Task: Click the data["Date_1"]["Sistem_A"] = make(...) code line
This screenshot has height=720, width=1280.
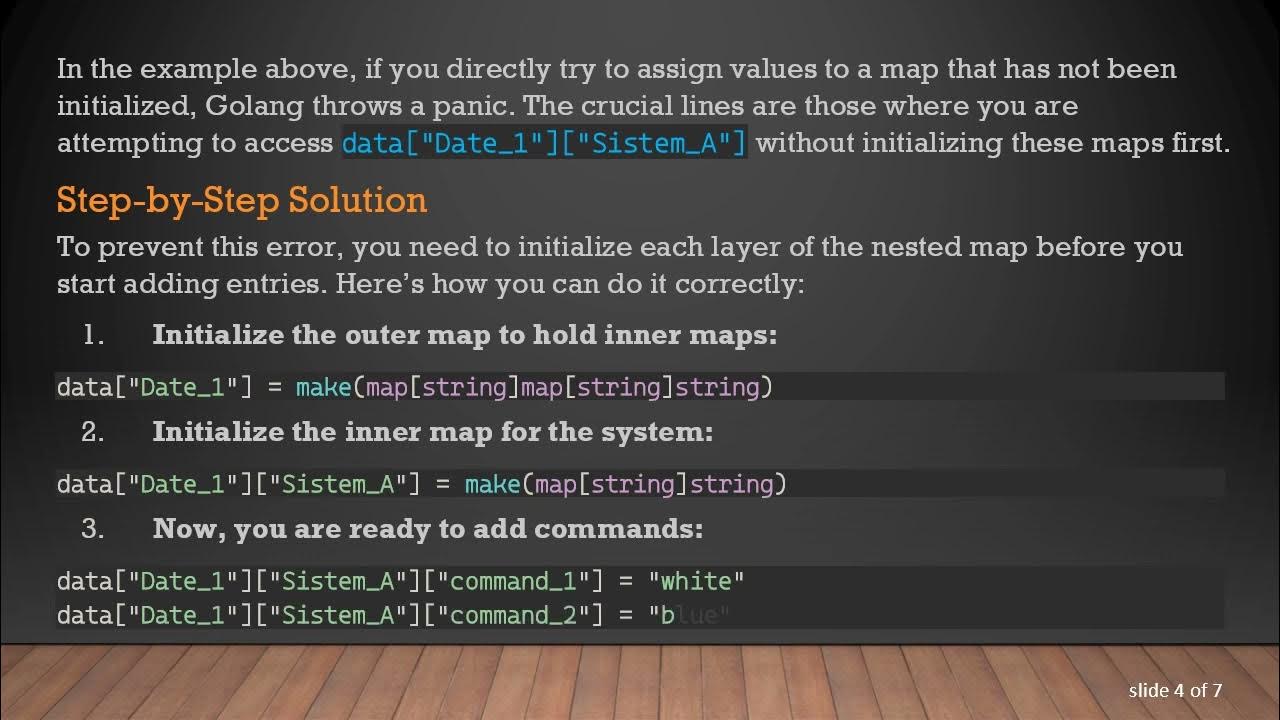Action: 421,484
